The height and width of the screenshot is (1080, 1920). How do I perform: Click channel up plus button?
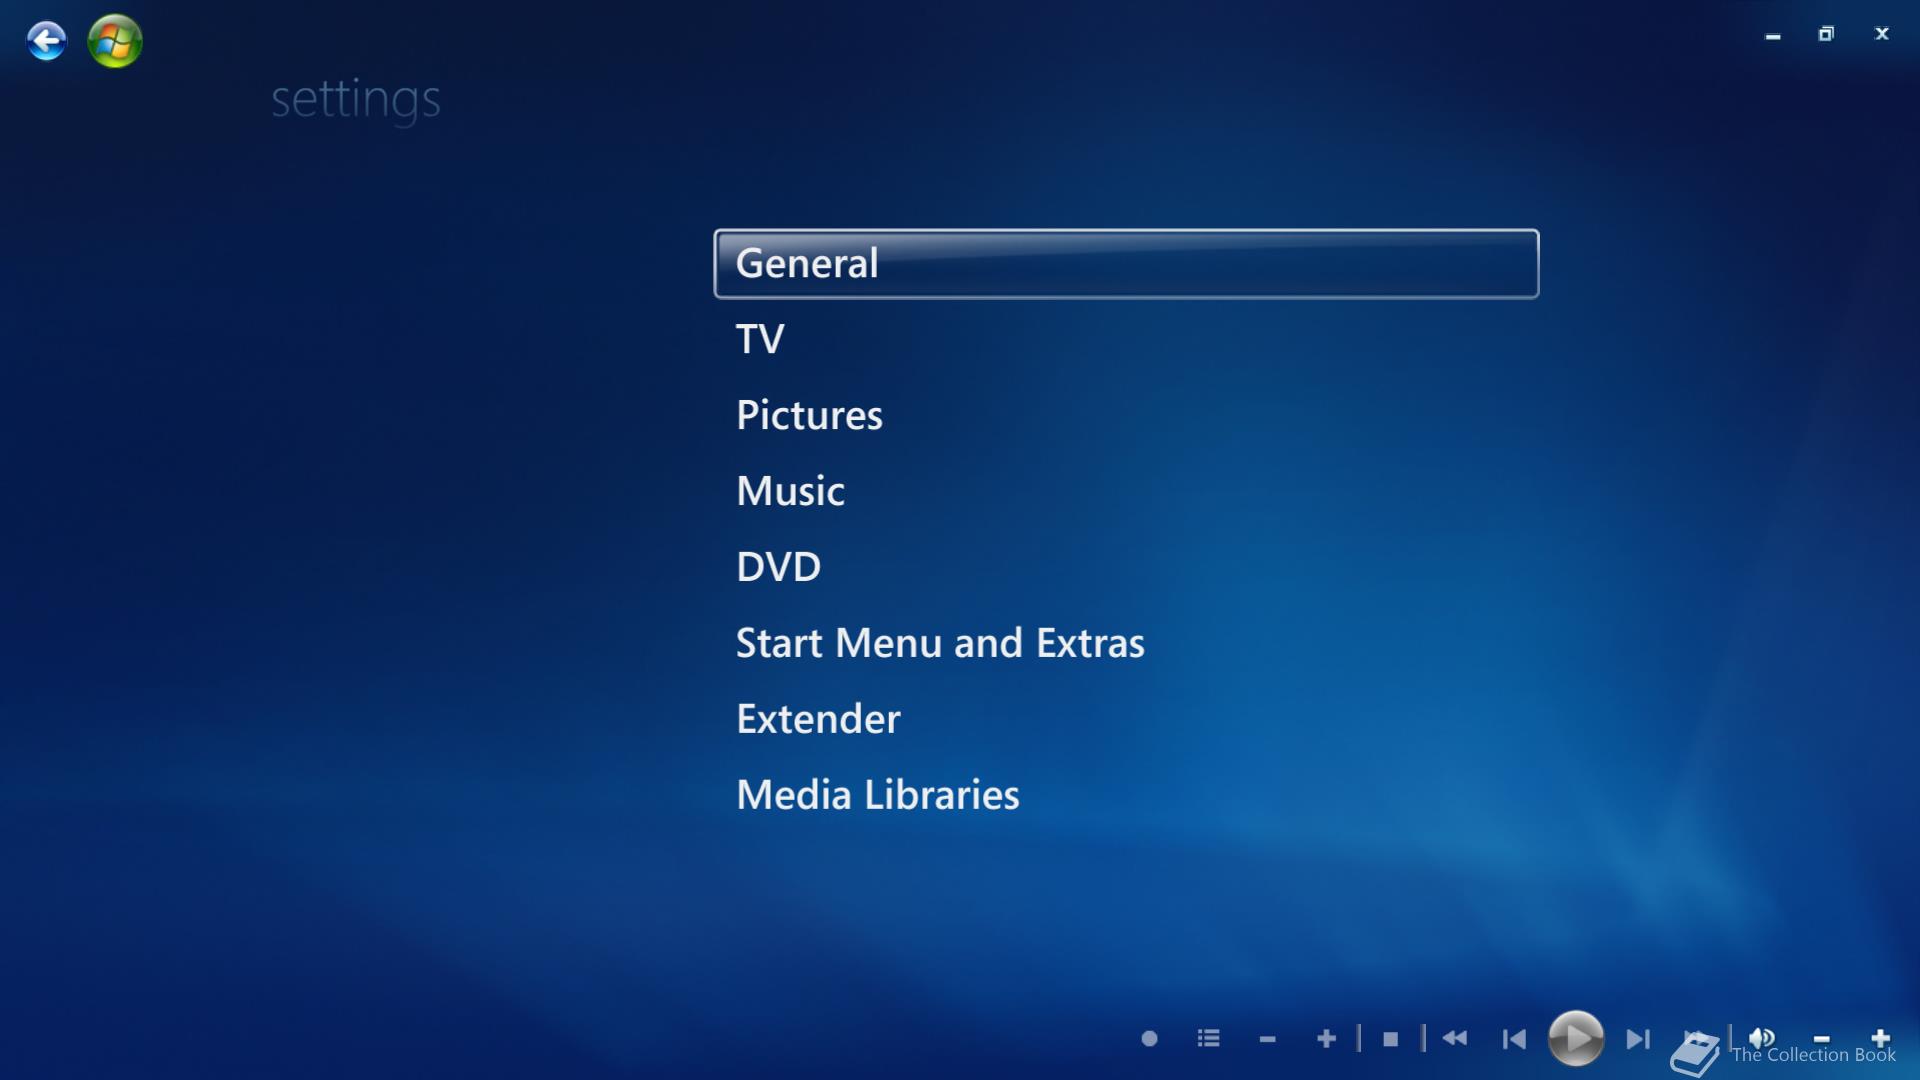click(x=1326, y=1039)
